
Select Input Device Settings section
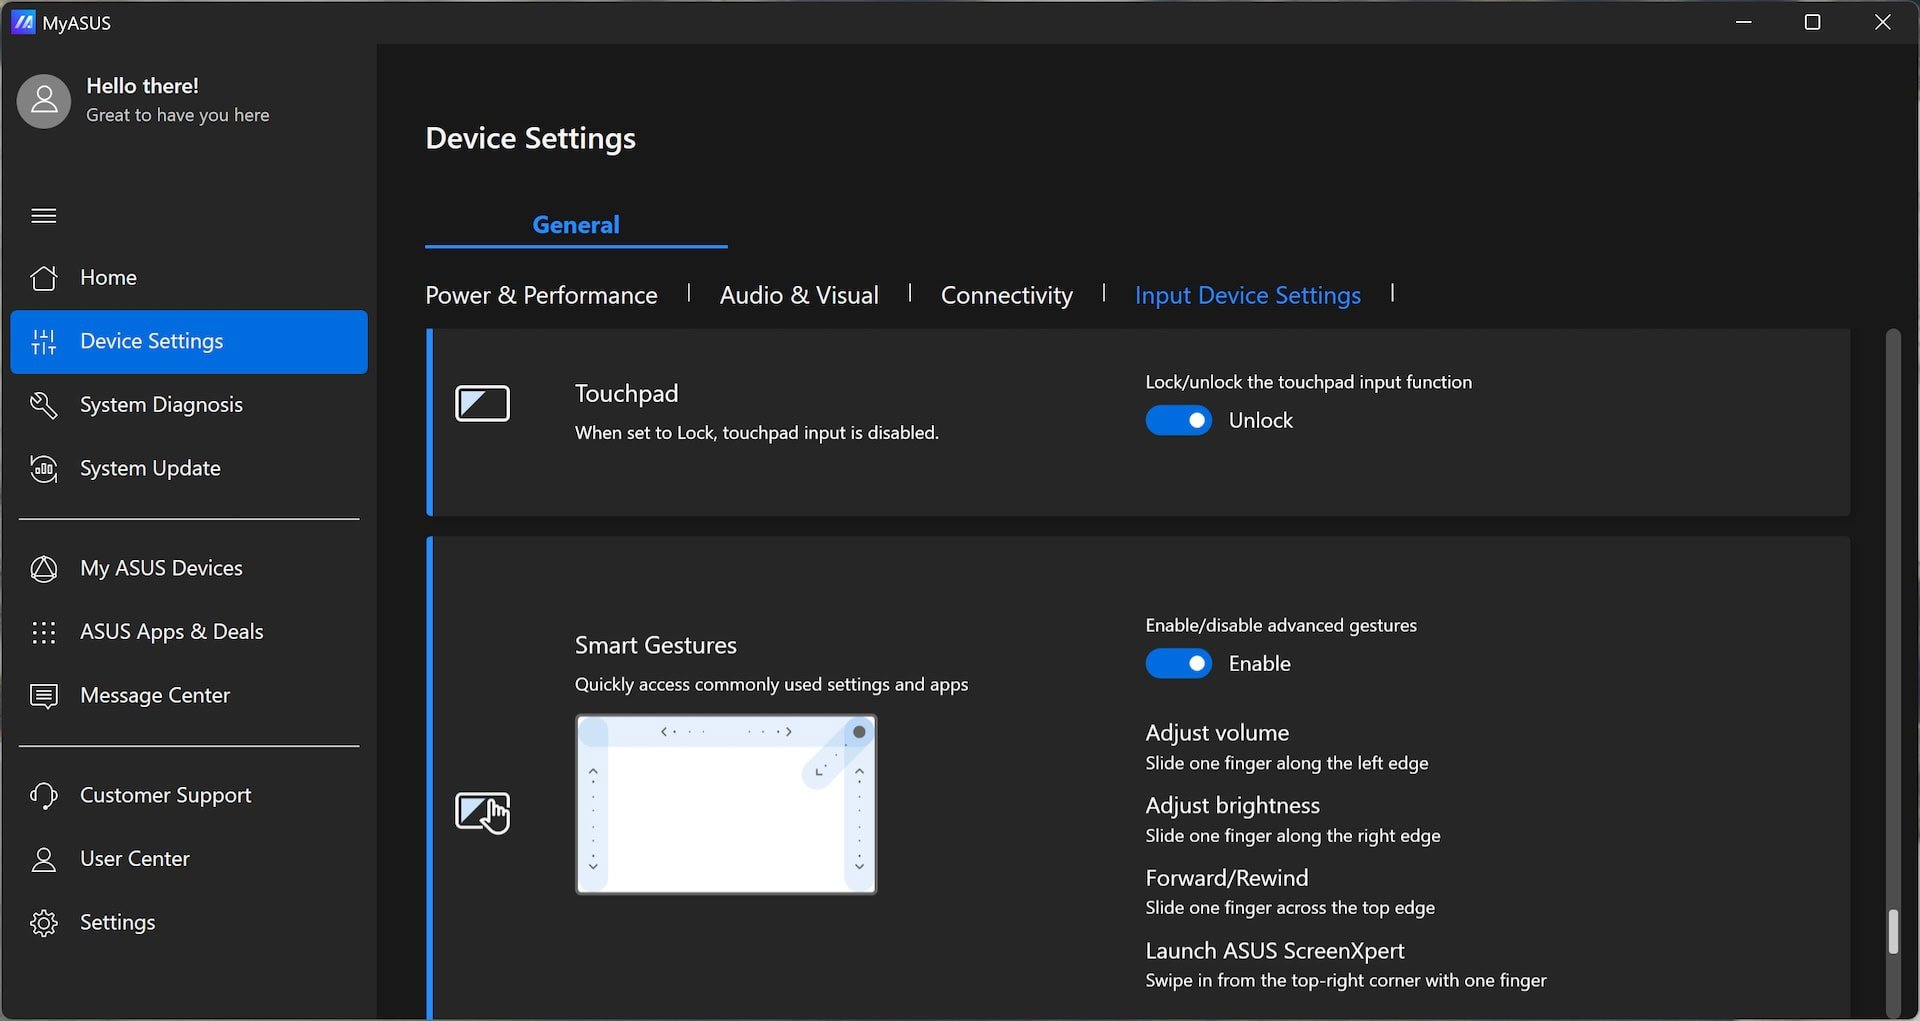[x=1247, y=295]
